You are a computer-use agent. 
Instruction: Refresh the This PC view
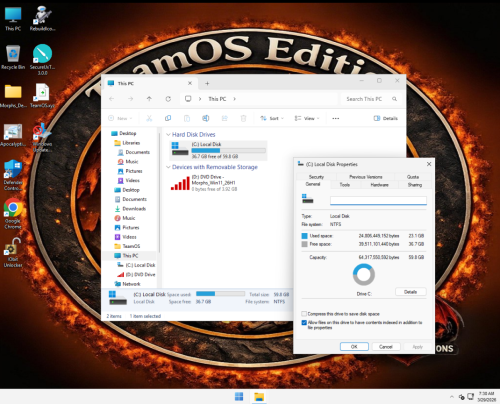(168, 99)
